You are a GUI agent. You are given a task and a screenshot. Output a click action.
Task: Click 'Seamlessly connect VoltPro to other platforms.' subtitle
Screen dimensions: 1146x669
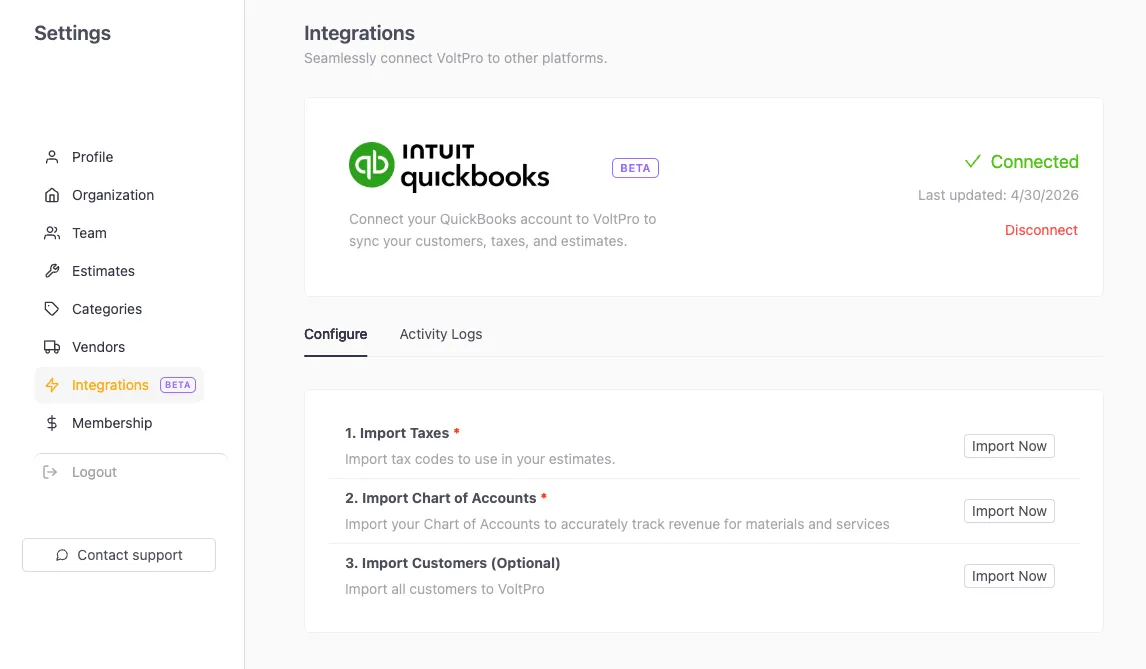pyautogui.click(x=455, y=58)
